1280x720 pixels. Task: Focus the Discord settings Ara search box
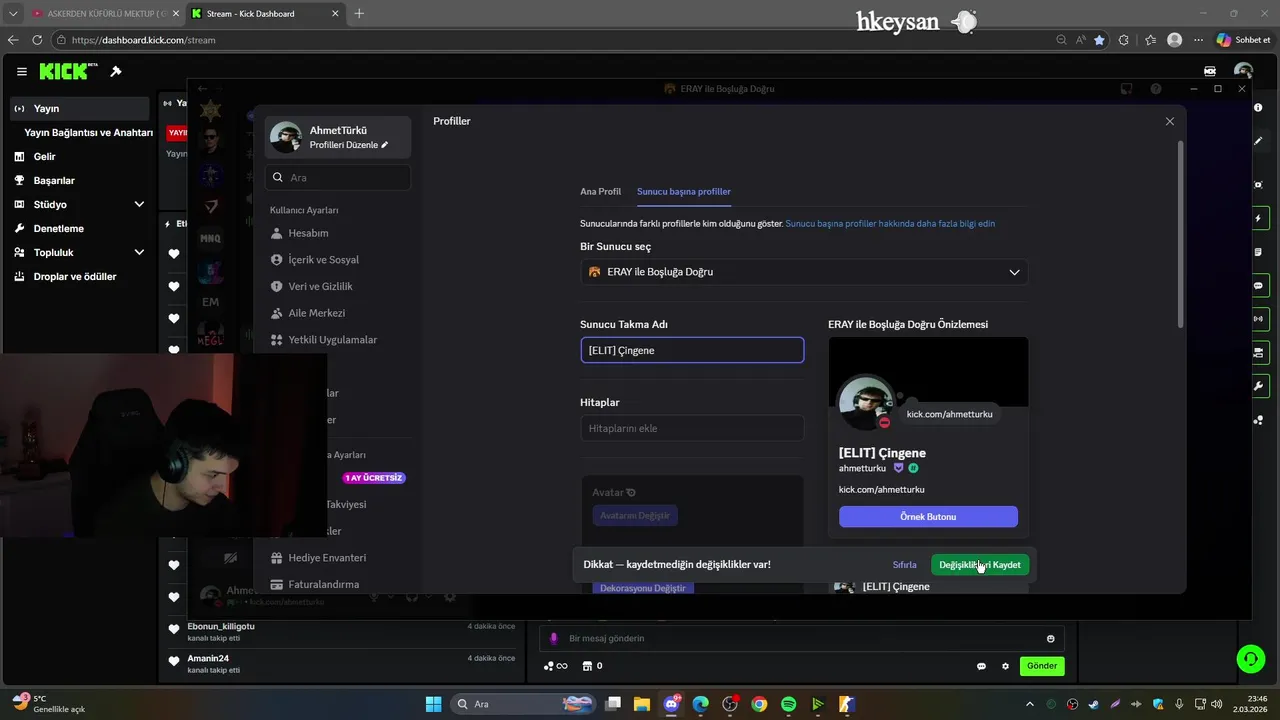[x=338, y=177]
